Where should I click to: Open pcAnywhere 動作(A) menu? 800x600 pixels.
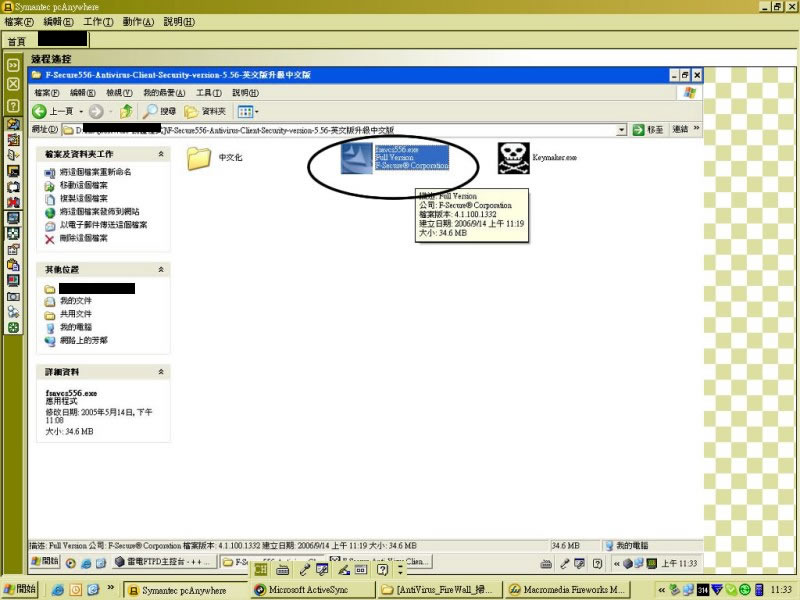point(138,22)
